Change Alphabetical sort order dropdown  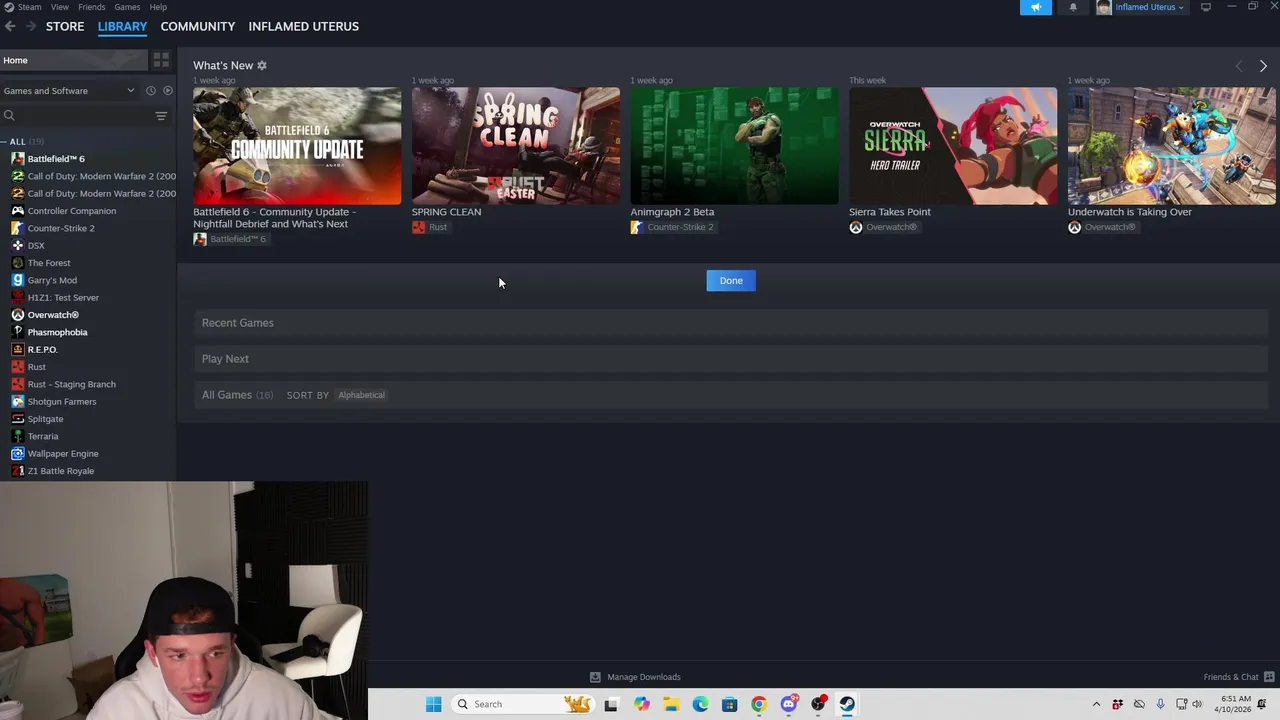361,395
